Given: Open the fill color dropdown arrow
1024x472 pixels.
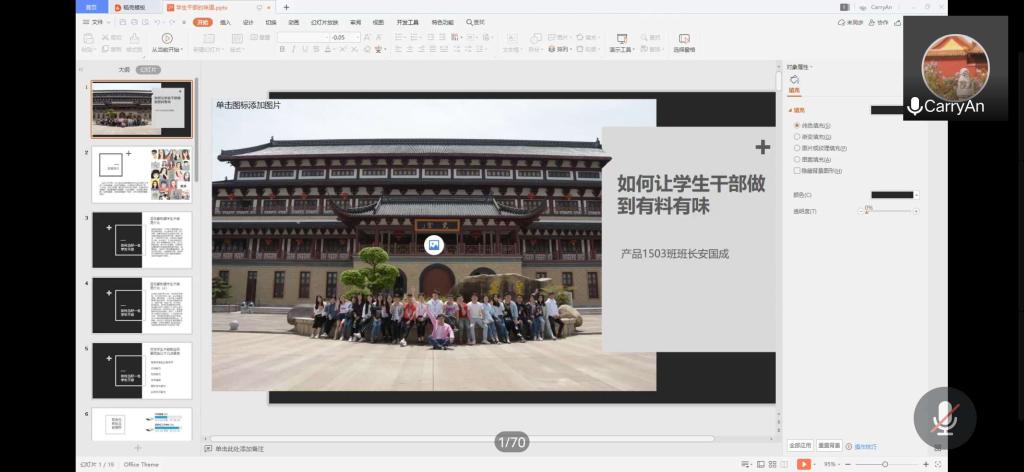Looking at the screenshot, I should click(x=918, y=195).
